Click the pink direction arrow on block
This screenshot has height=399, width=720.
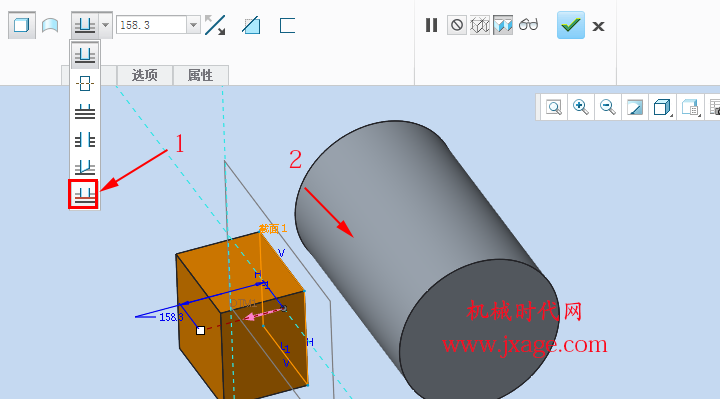tap(264, 314)
